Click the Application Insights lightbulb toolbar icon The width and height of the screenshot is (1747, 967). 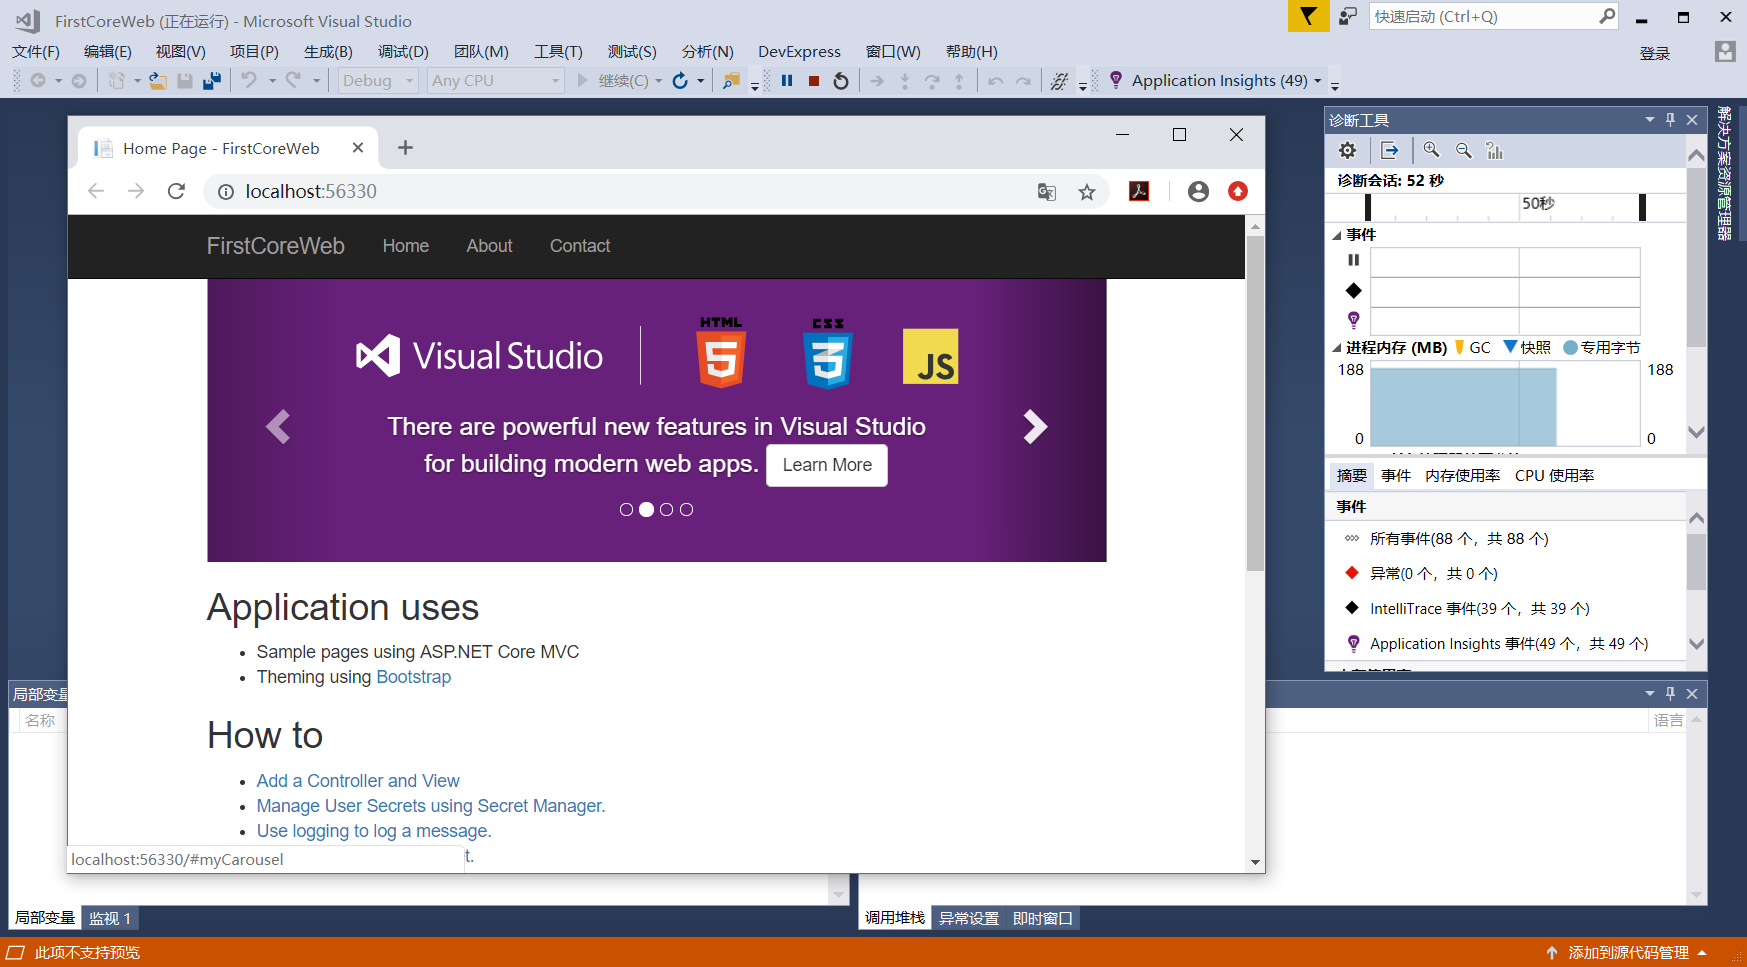[x=1116, y=80]
